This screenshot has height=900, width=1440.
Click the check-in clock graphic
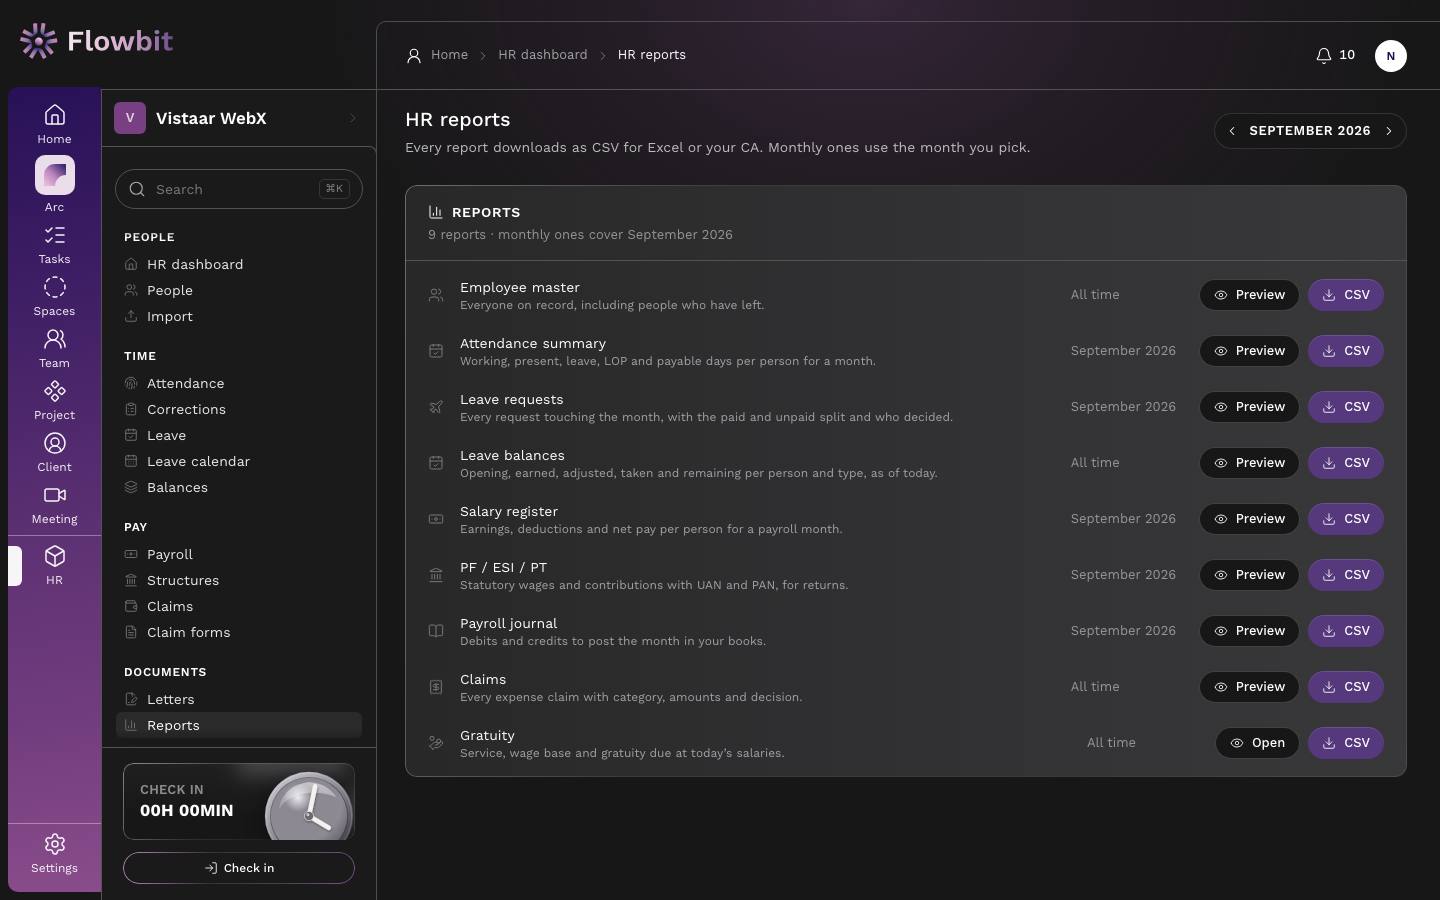pyautogui.click(x=309, y=806)
